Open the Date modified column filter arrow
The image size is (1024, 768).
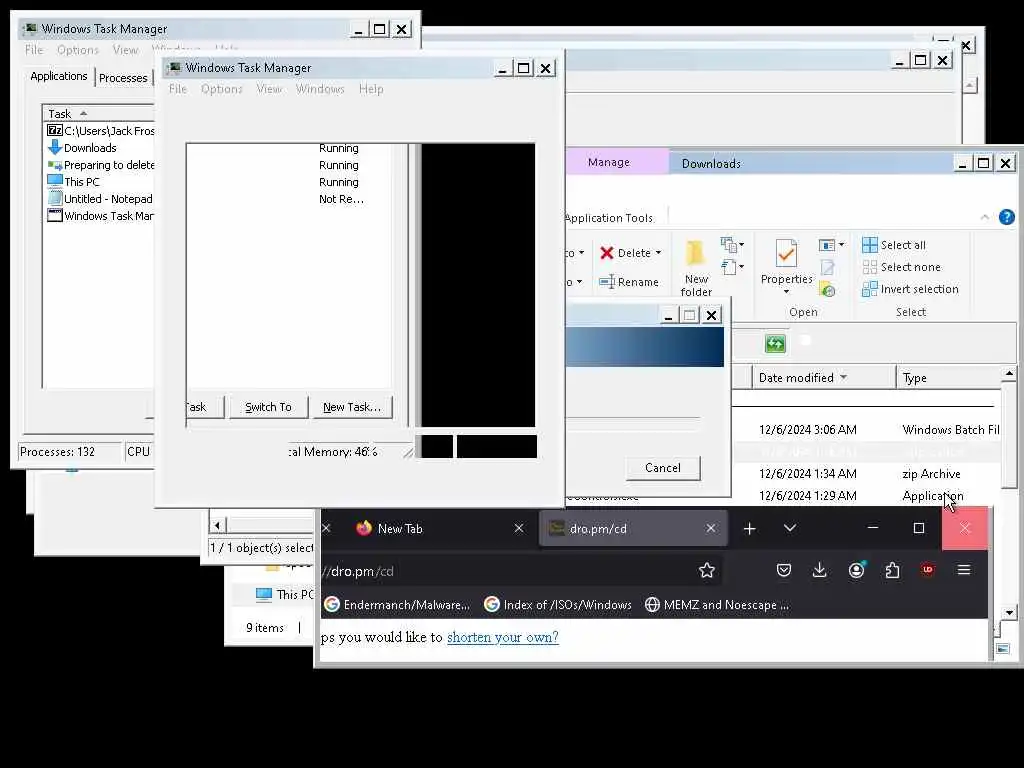click(843, 377)
